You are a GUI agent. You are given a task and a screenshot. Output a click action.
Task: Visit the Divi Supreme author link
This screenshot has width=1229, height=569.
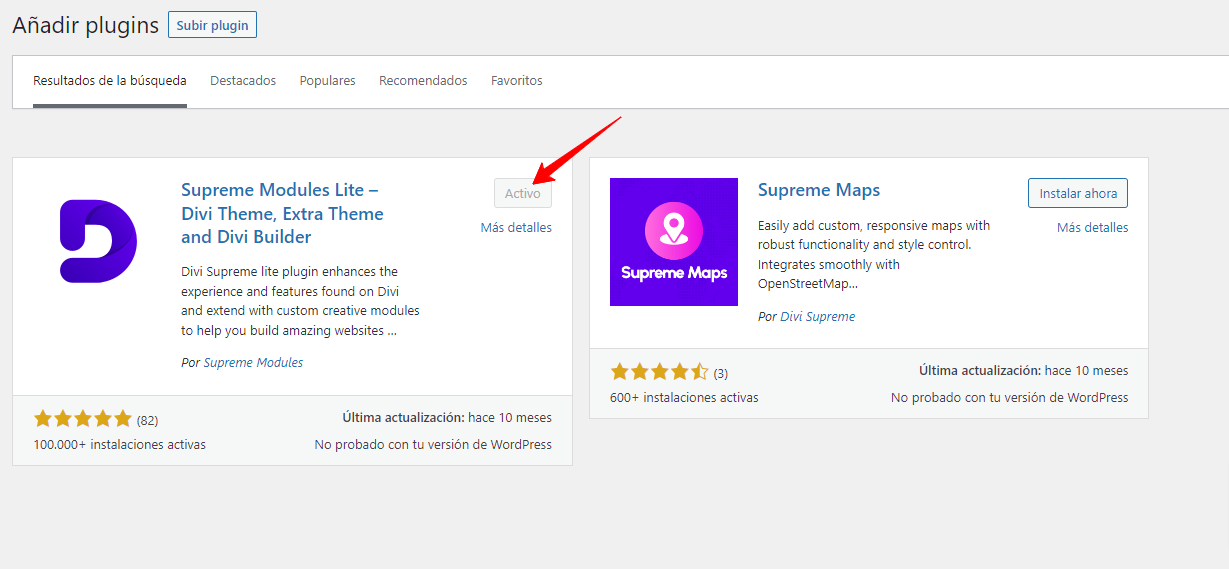[817, 317]
